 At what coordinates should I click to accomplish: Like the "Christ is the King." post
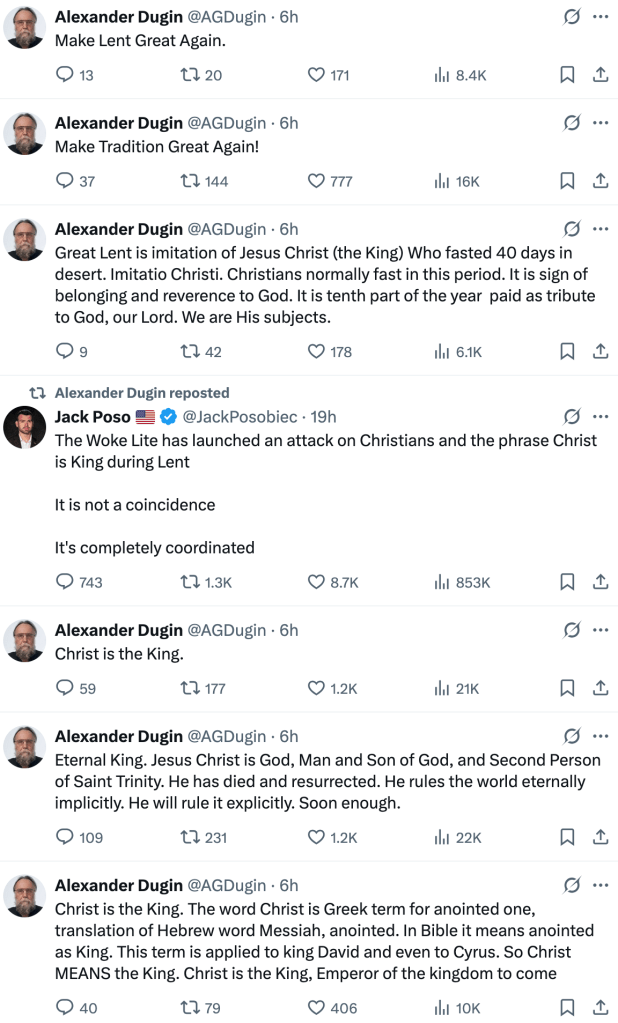pos(317,688)
